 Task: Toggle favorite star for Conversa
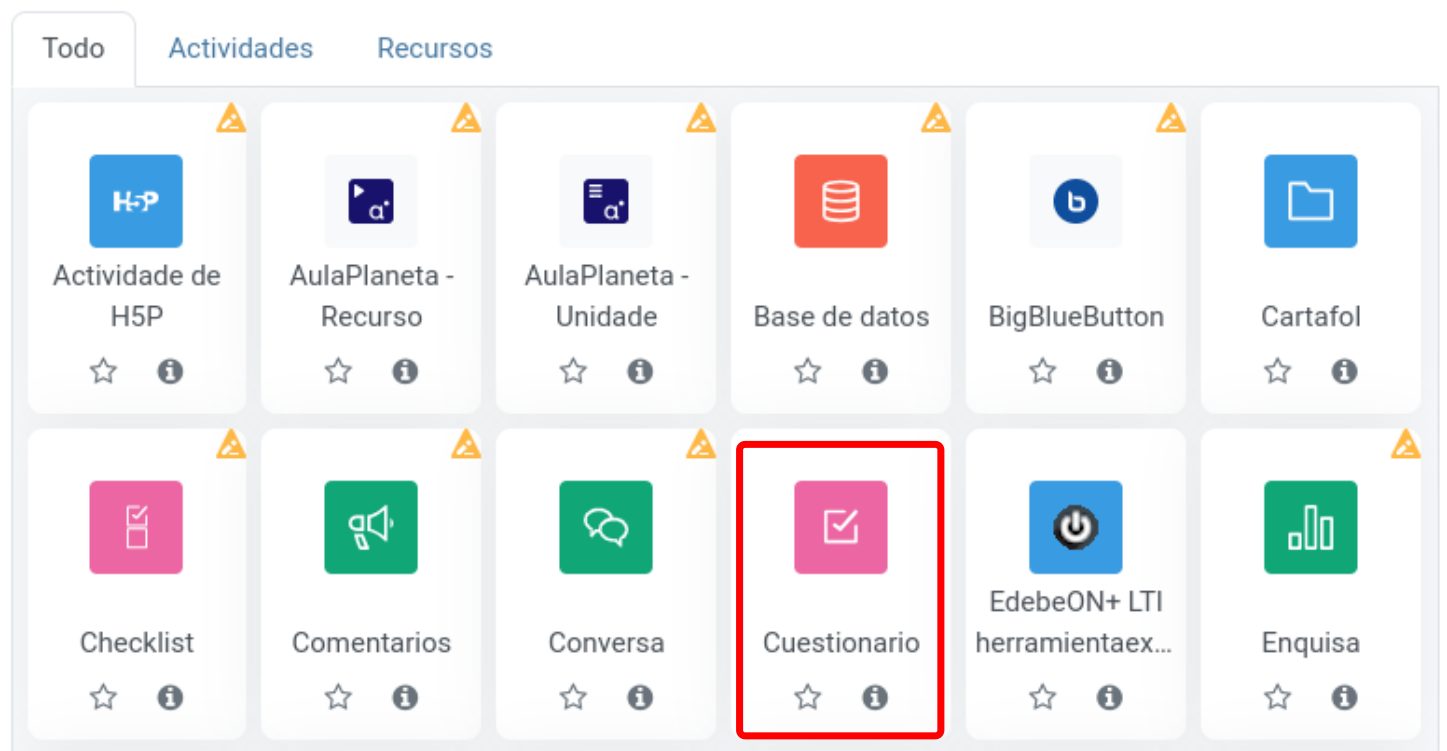pos(573,697)
